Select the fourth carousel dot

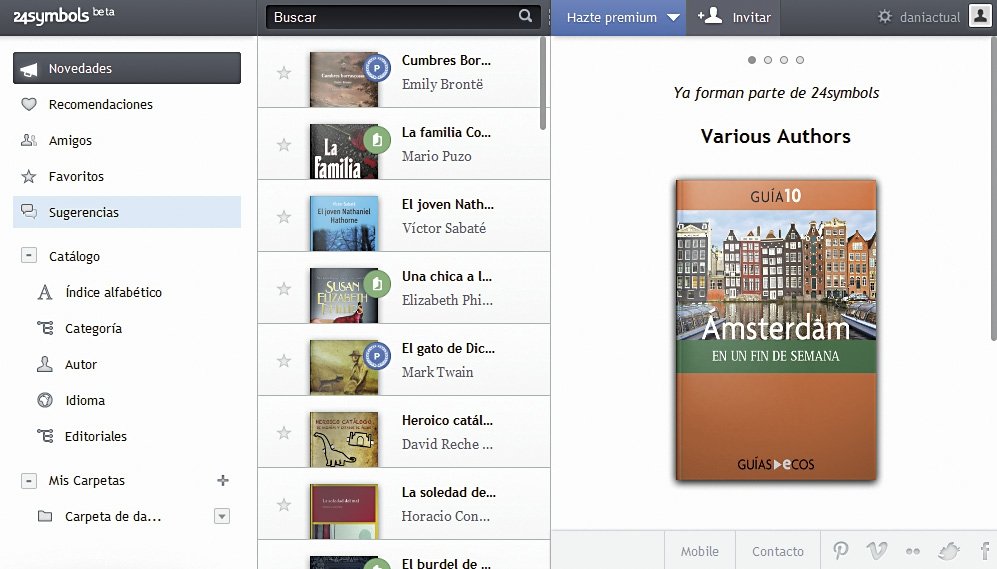tap(800, 60)
